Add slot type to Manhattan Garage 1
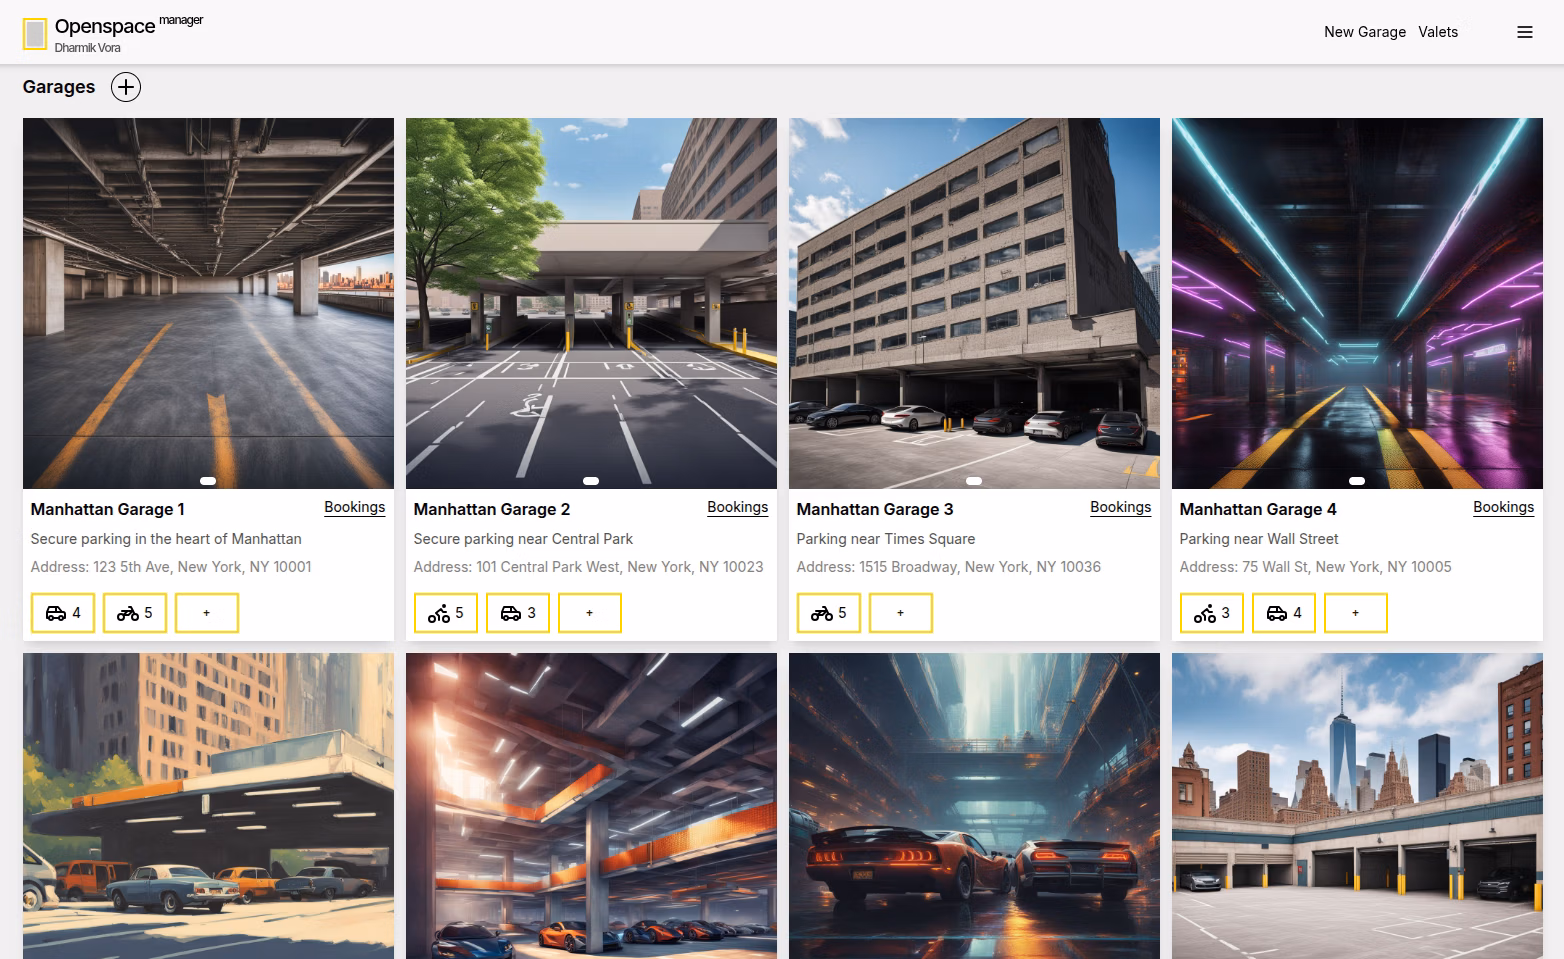The width and height of the screenshot is (1564, 959). 207,613
